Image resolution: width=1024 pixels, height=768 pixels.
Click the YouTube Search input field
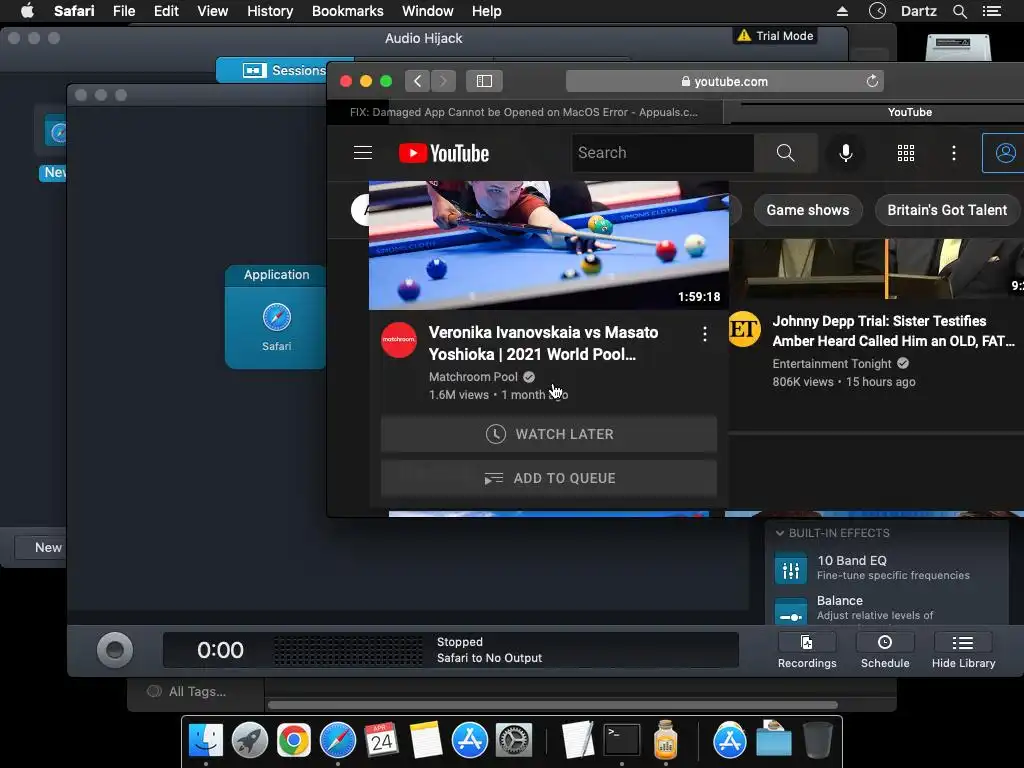tap(663, 153)
